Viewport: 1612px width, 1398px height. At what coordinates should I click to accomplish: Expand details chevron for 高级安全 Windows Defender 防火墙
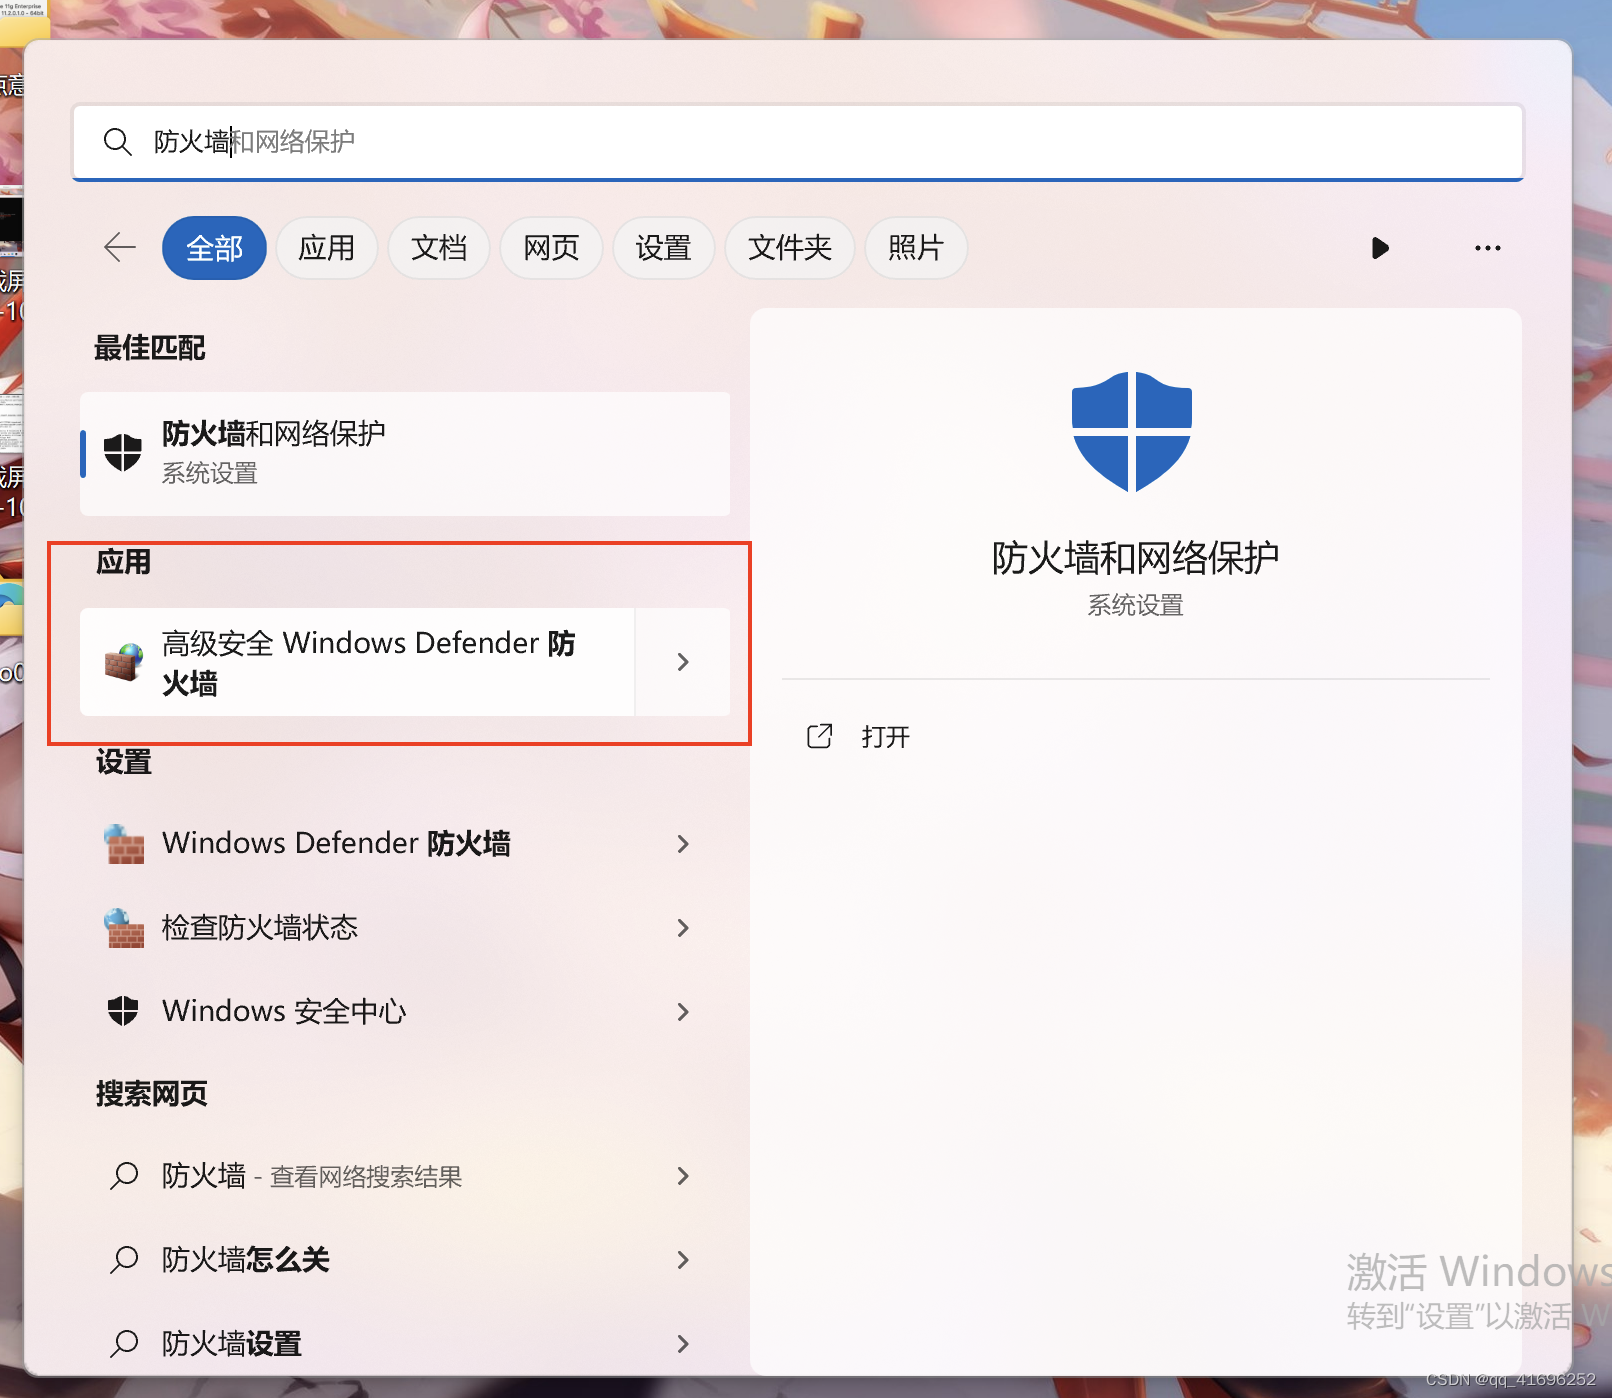pos(683,662)
